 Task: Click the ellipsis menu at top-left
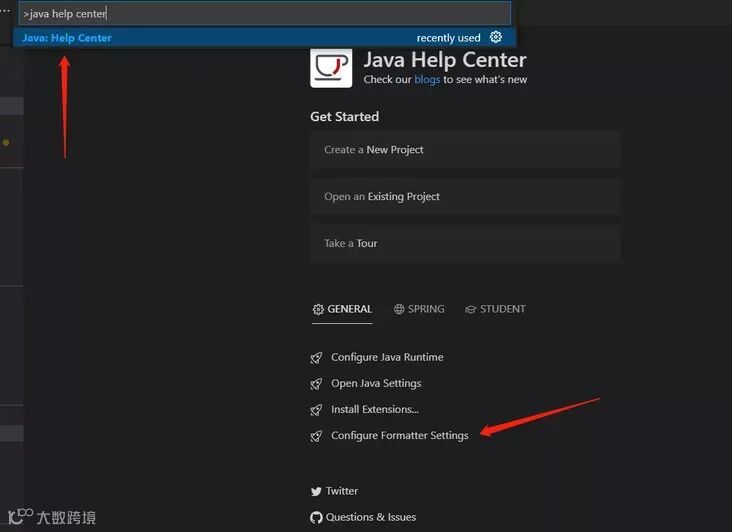(x=5, y=10)
